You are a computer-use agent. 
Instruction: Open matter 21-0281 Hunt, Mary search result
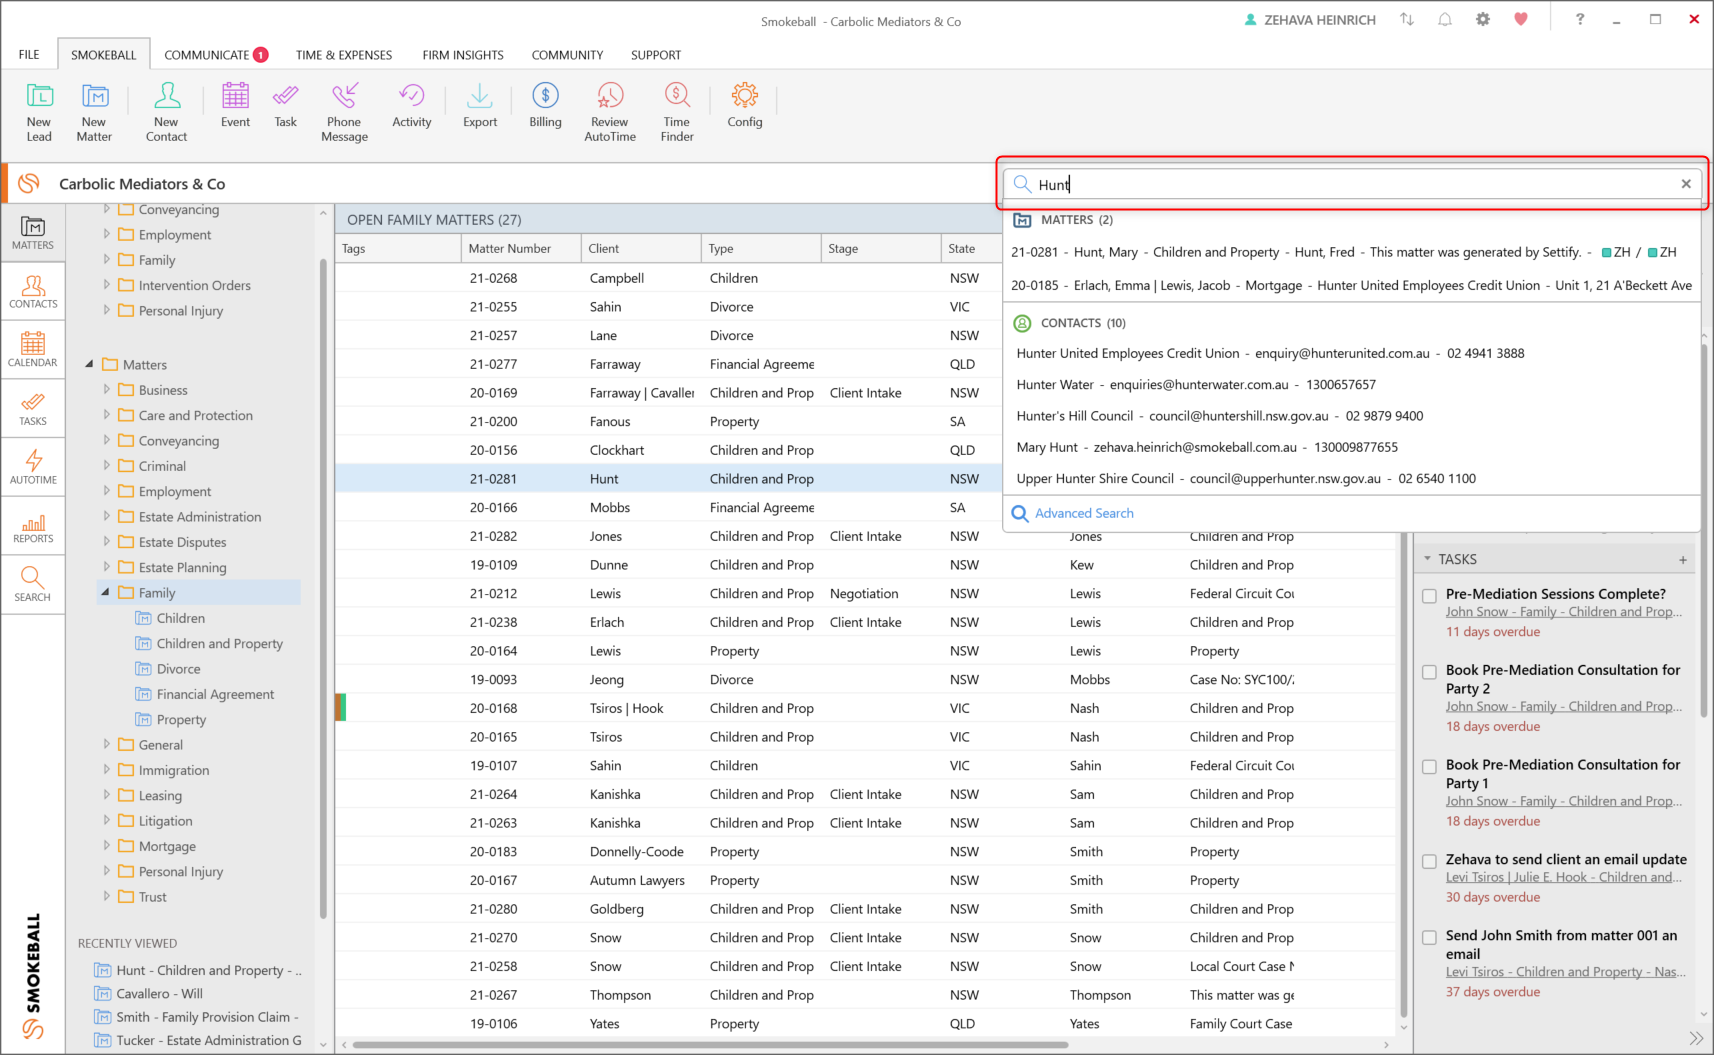[1352, 252]
